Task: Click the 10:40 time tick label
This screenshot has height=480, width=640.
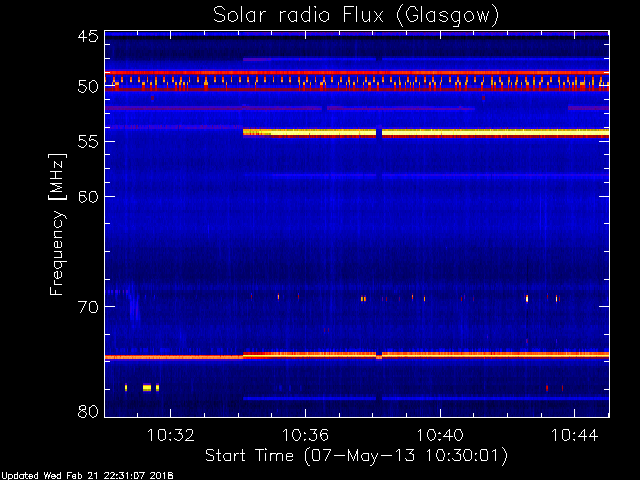Action: click(x=440, y=435)
